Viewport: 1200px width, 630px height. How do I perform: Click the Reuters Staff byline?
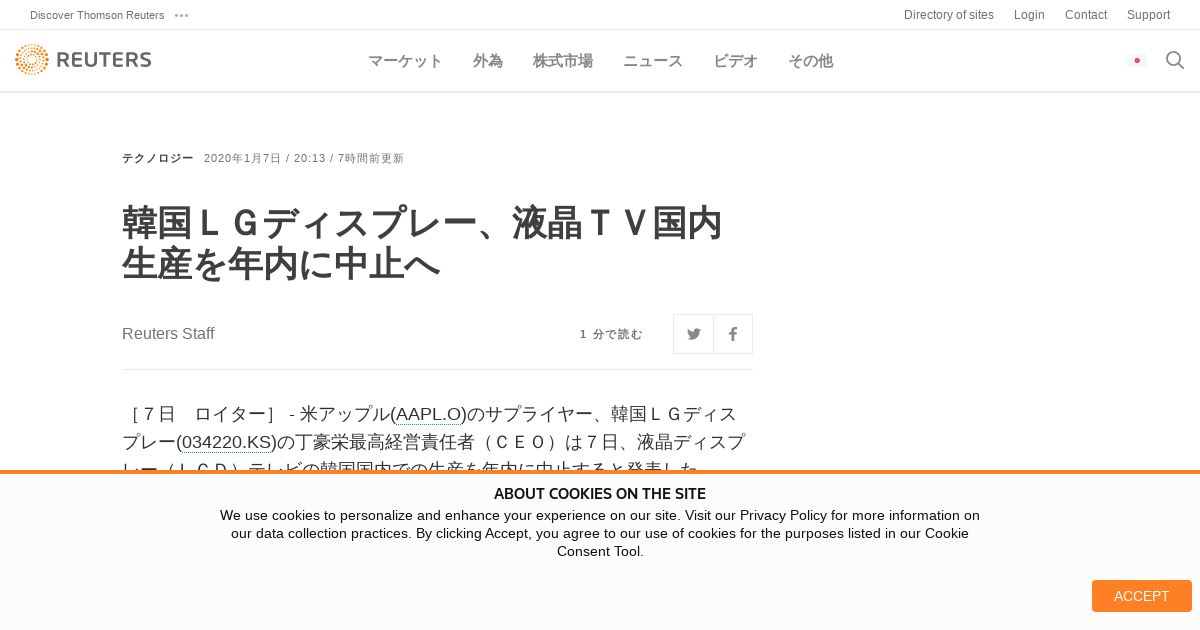[x=168, y=334]
